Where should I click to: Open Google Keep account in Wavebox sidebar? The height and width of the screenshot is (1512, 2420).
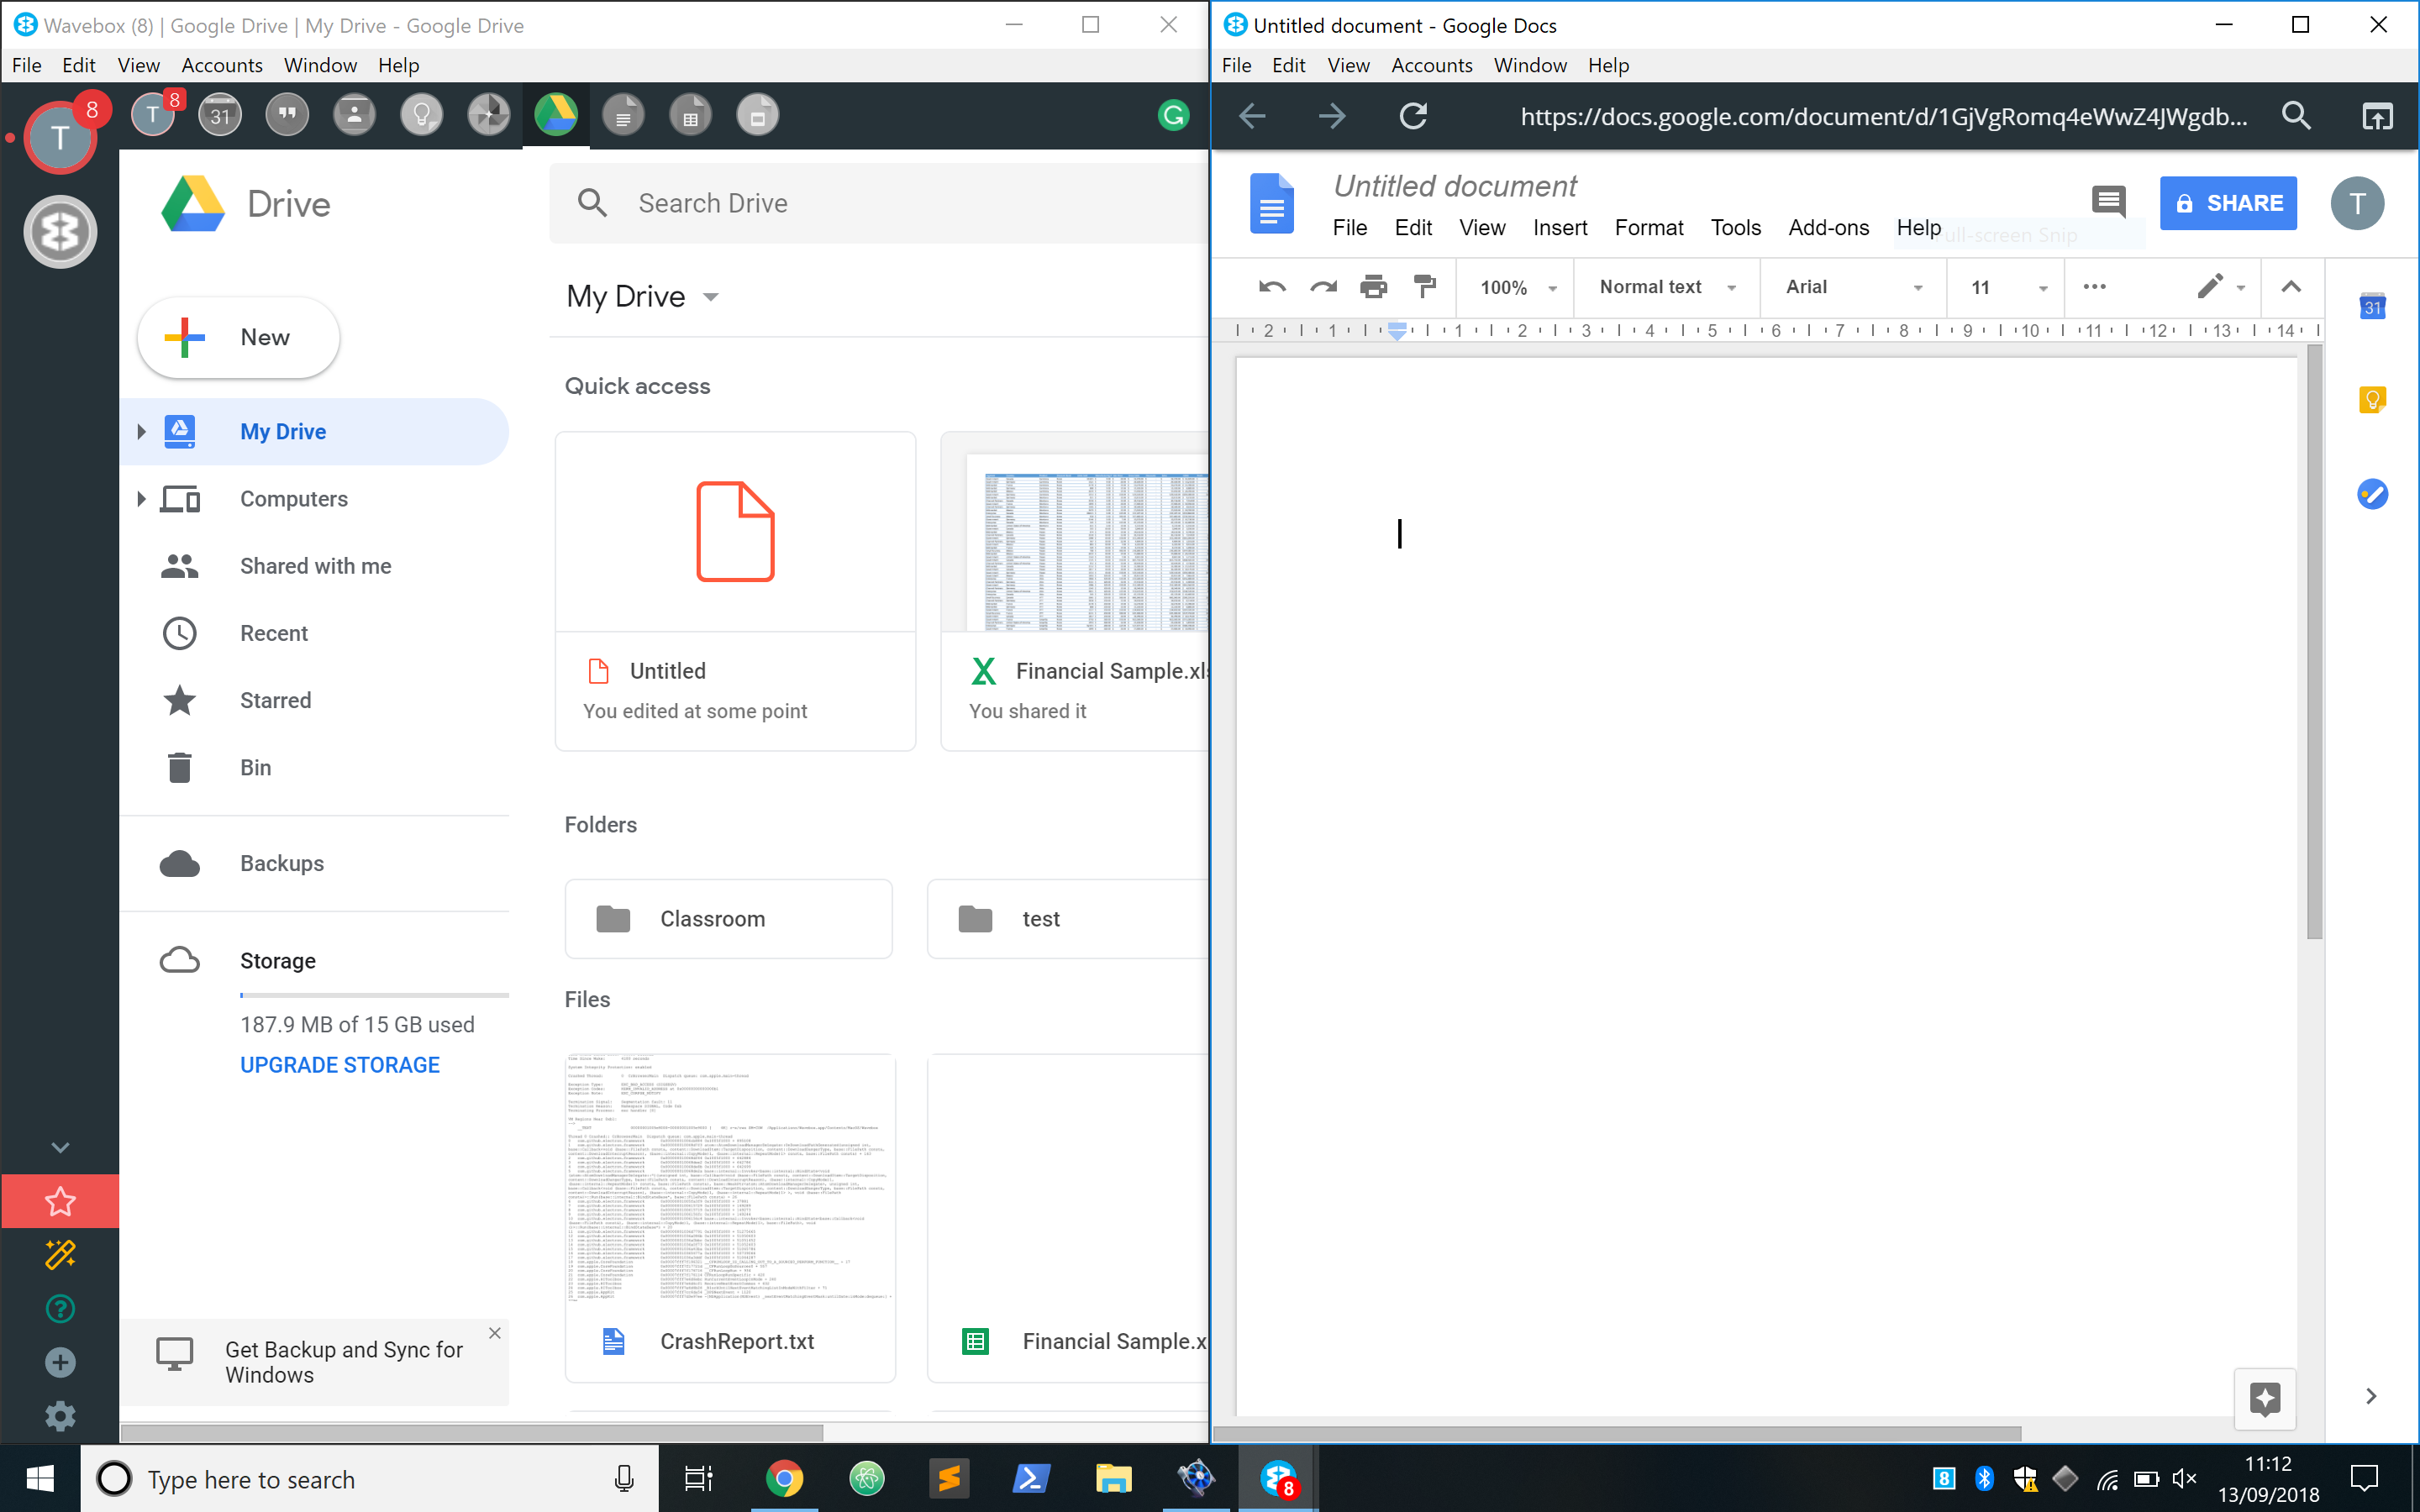(421, 114)
